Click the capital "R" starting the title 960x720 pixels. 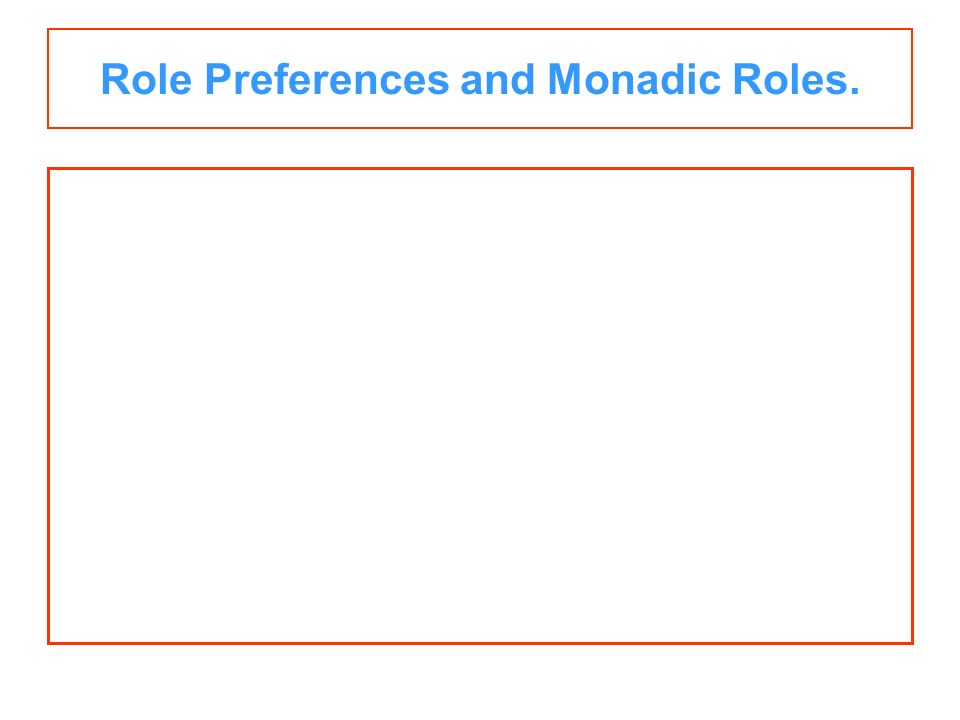(x=114, y=80)
